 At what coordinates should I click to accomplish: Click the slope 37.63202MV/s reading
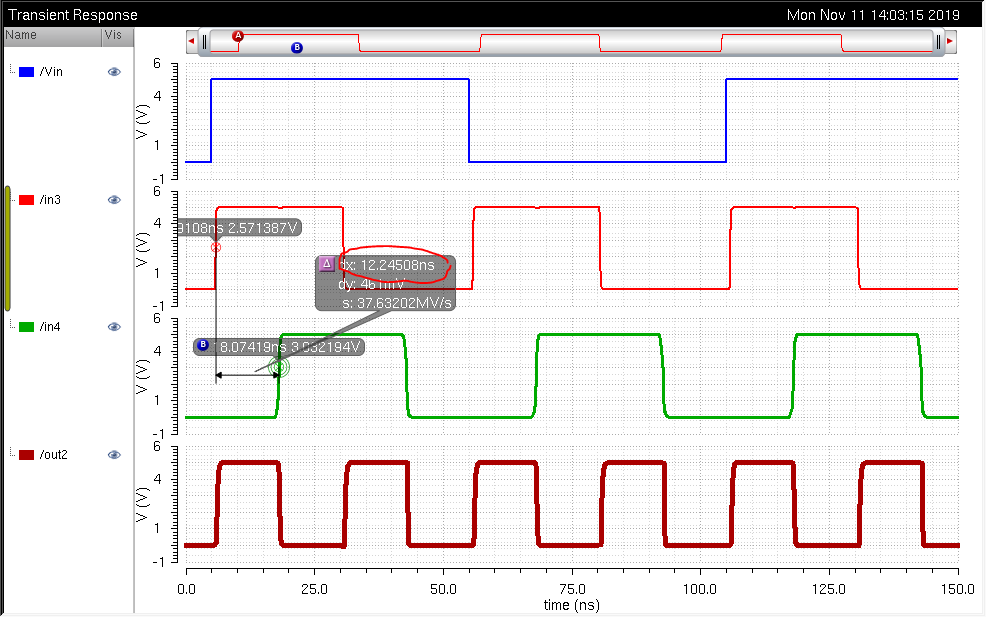pos(397,303)
